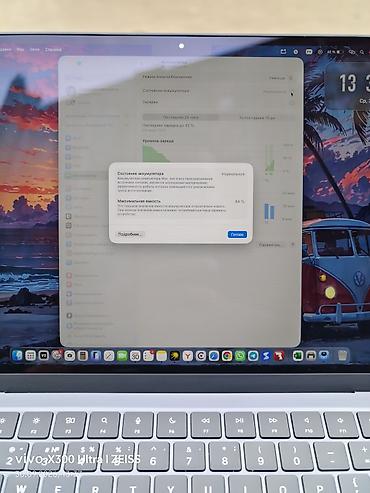
Task: Open Launchpad from the Dock
Action: pos(30,356)
